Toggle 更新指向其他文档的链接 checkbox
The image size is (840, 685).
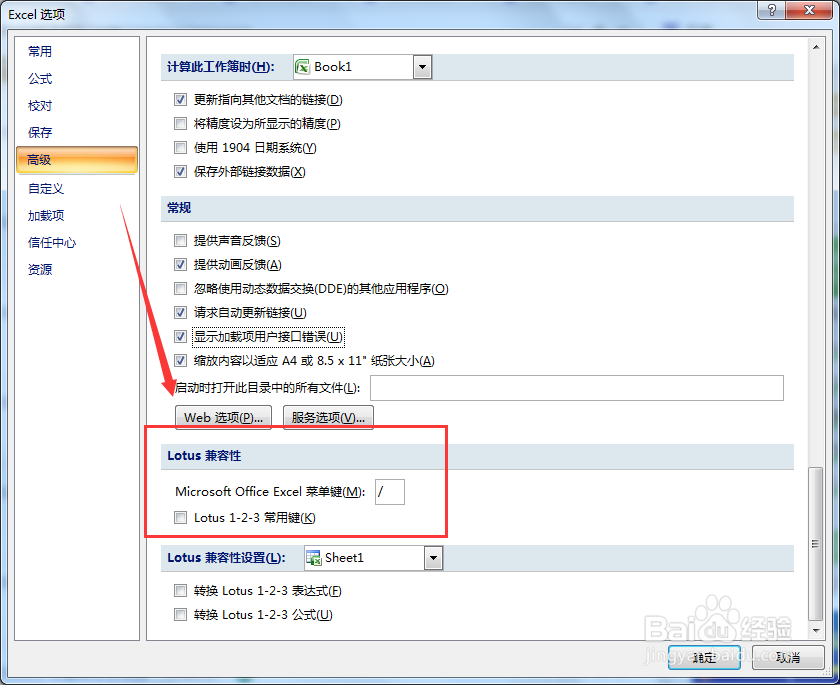coord(180,100)
